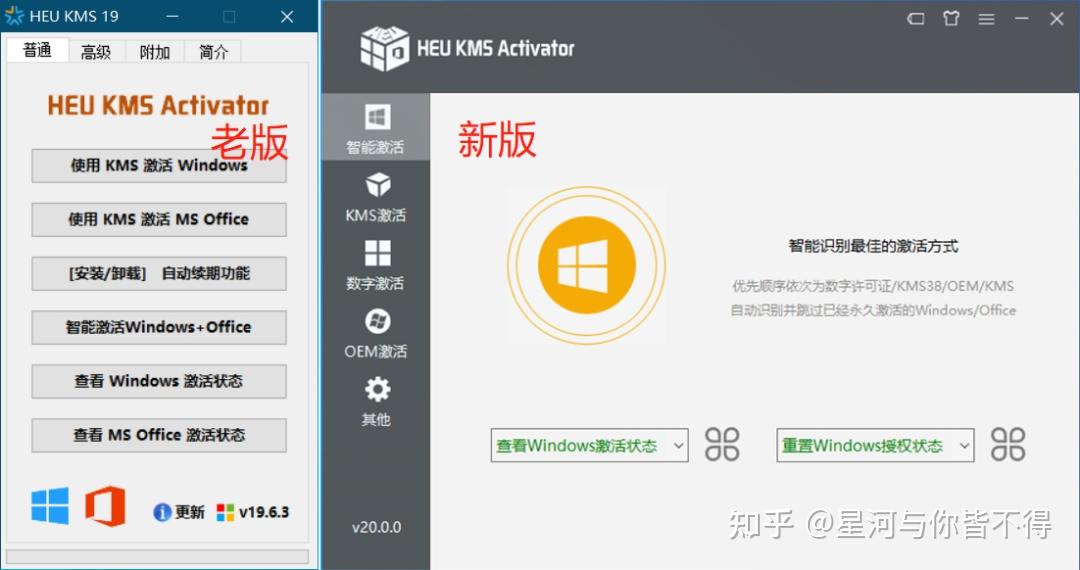Image resolution: width=1080 pixels, height=570 pixels.
Task: Click the progress bar at old window bottom
Action: coord(157,556)
